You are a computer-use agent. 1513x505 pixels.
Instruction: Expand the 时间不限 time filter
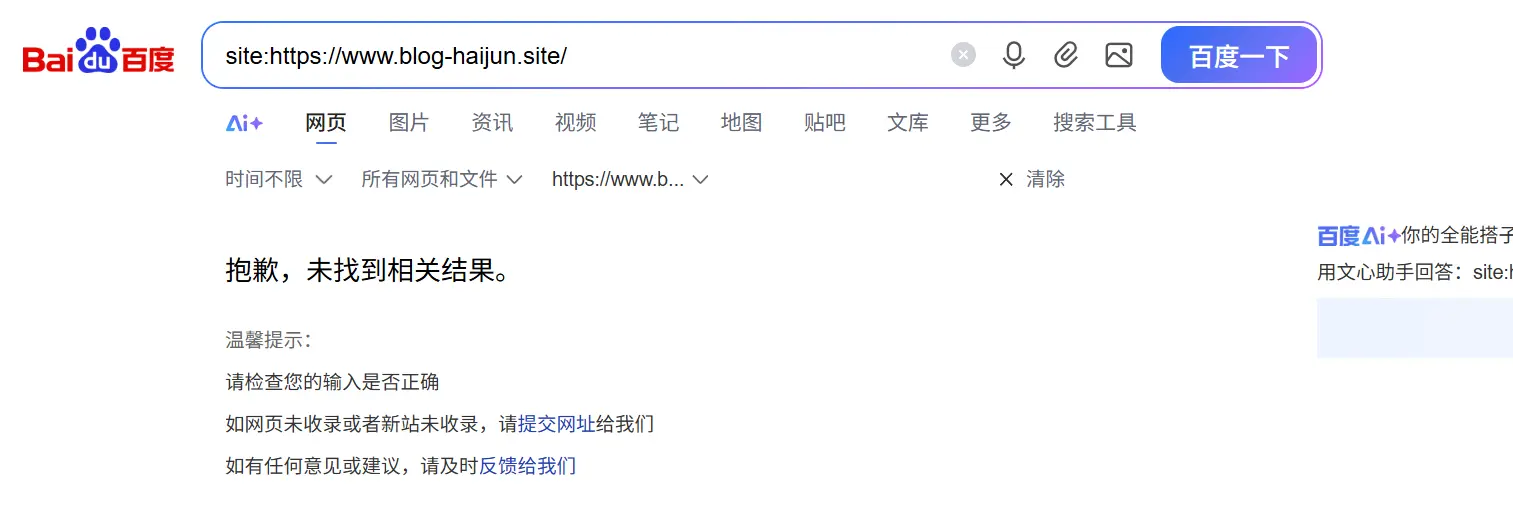click(278, 180)
